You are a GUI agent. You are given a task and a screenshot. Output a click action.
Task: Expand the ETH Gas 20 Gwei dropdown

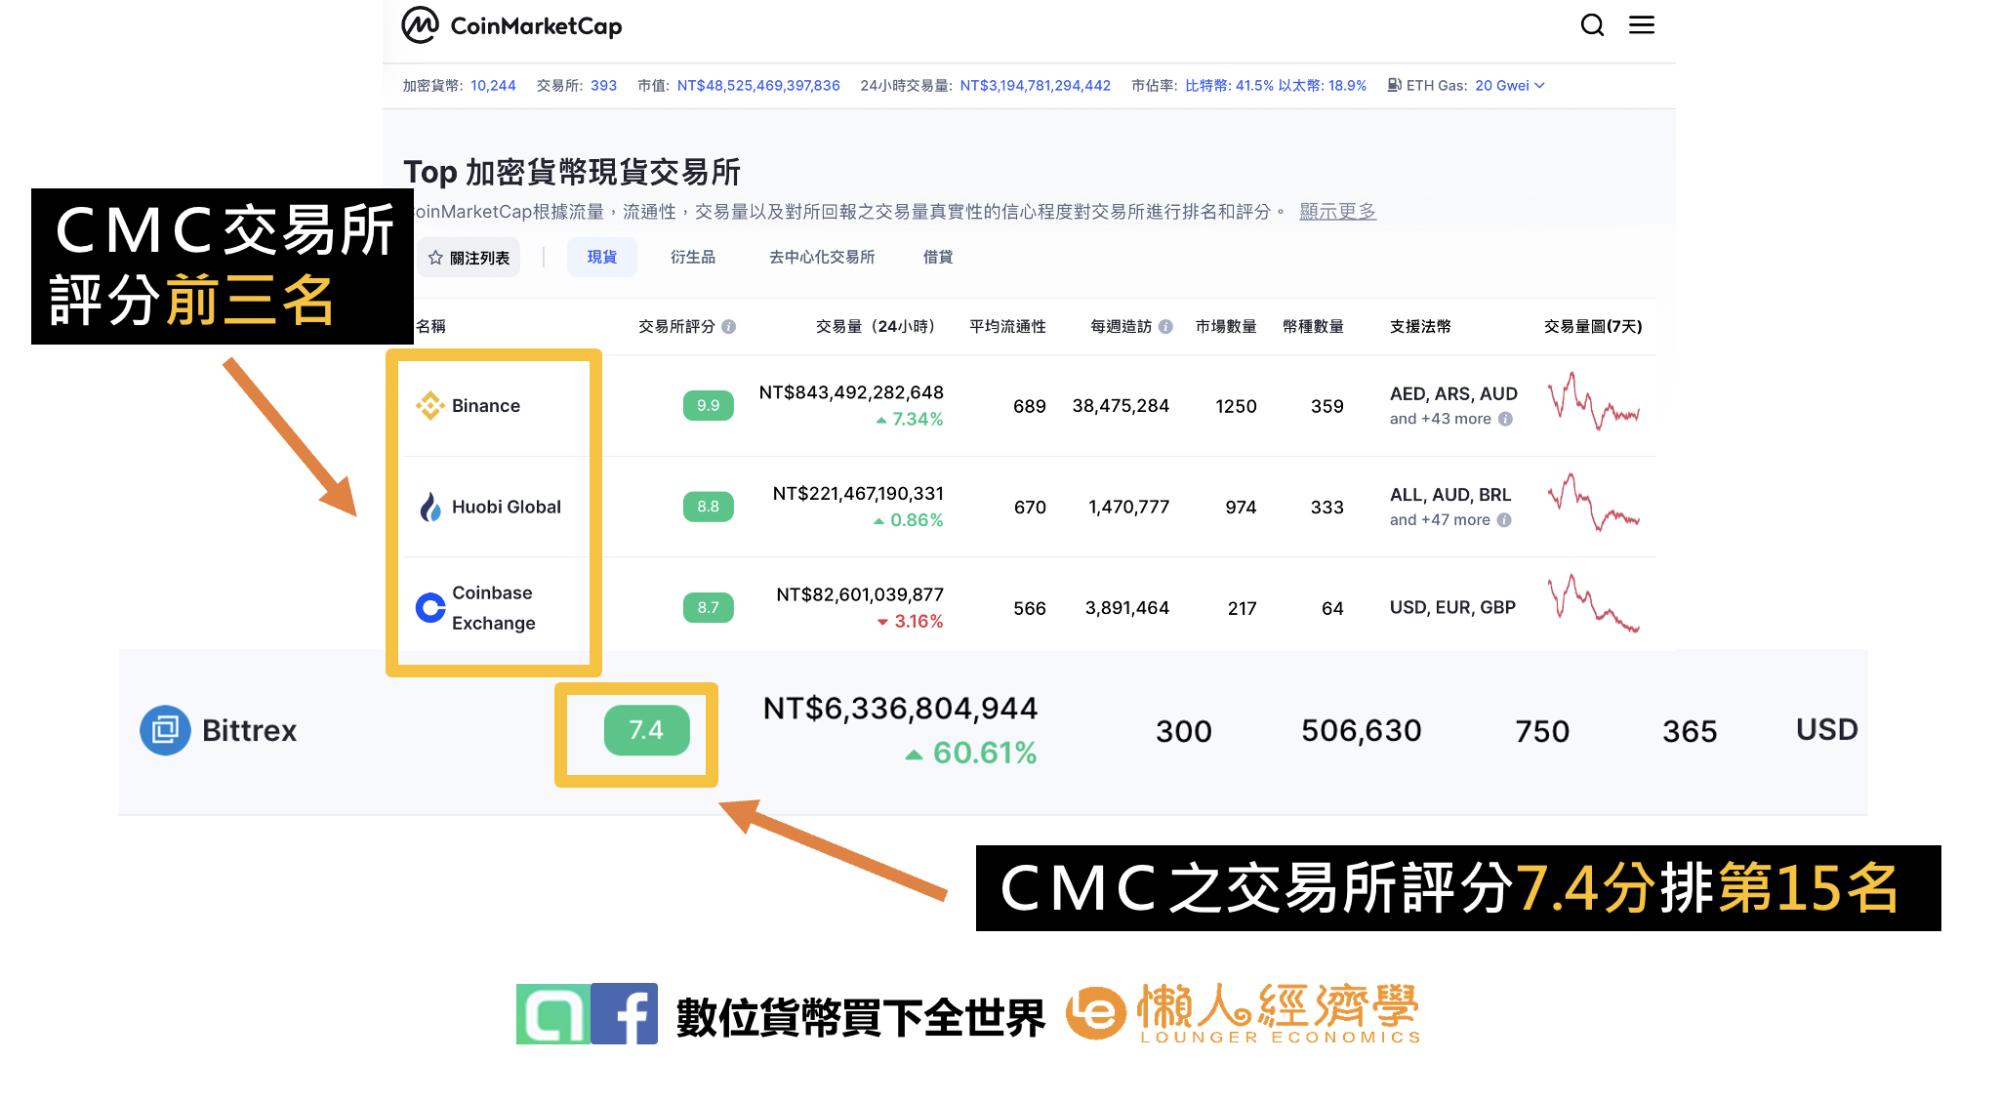click(x=1510, y=85)
